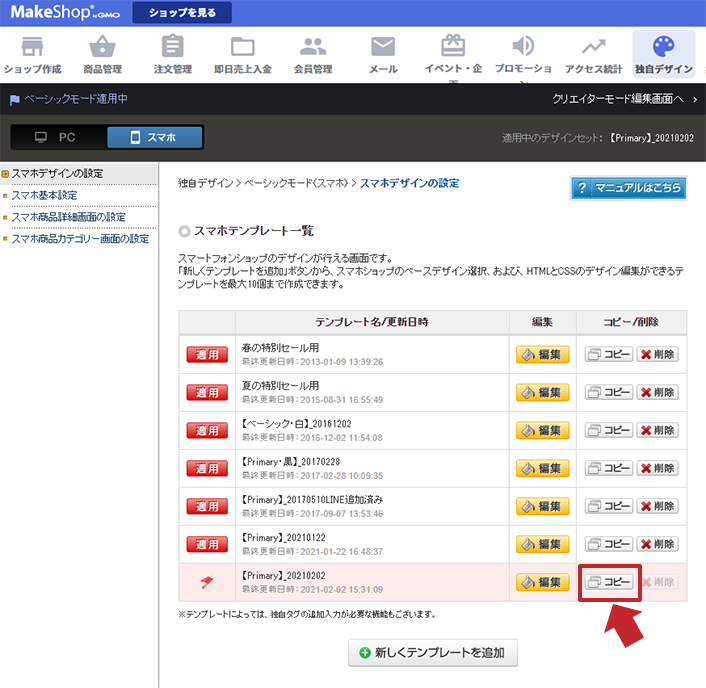
Task: Open 即日売上入金 folder icon
Action: 242,48
